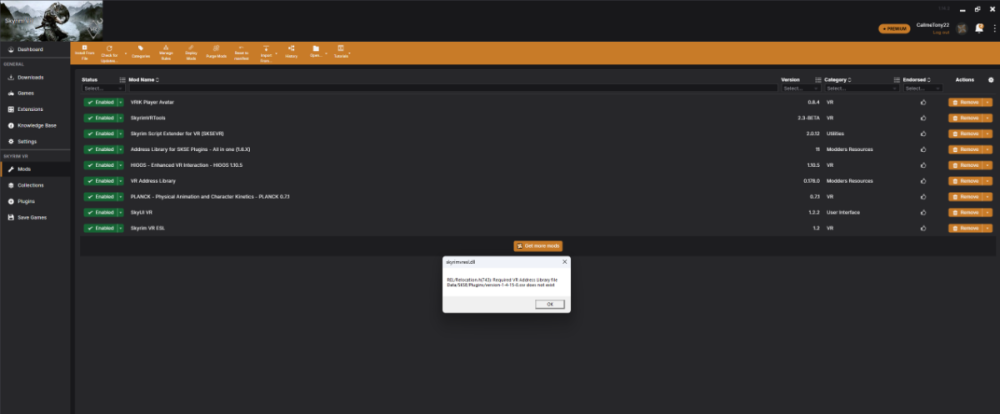
Task: Toggle Enabled for PLANCK mod
Action: tap(99, 196)
